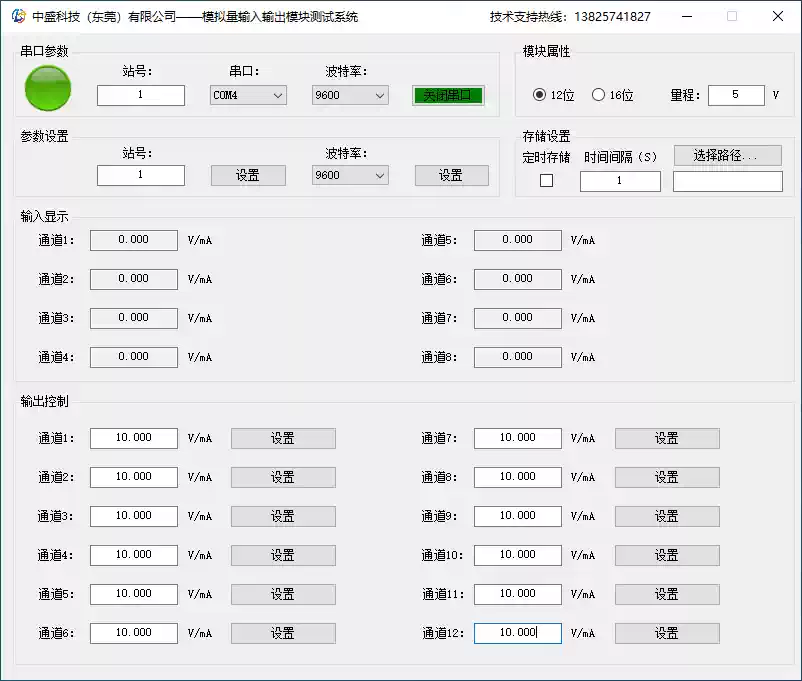Click channel 12 output value field
The image size is (802, 681).
[517, 633]
